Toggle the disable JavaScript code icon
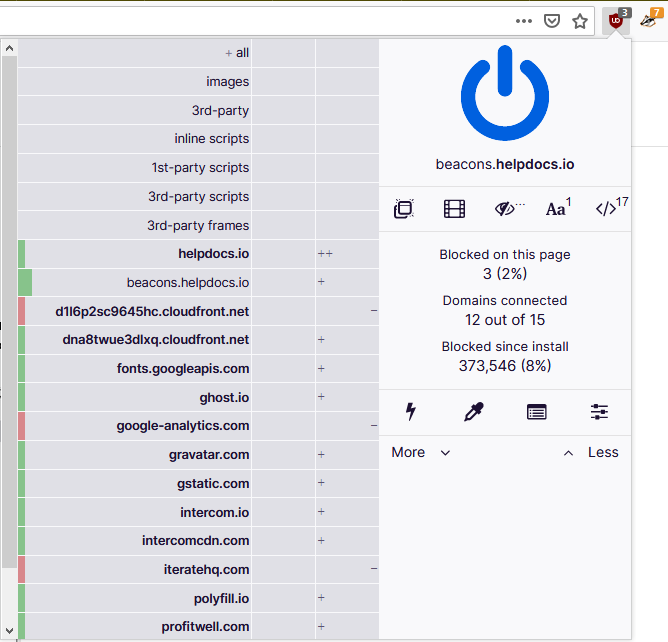Viewport: 668px width, 642px height. pos(611,207)
